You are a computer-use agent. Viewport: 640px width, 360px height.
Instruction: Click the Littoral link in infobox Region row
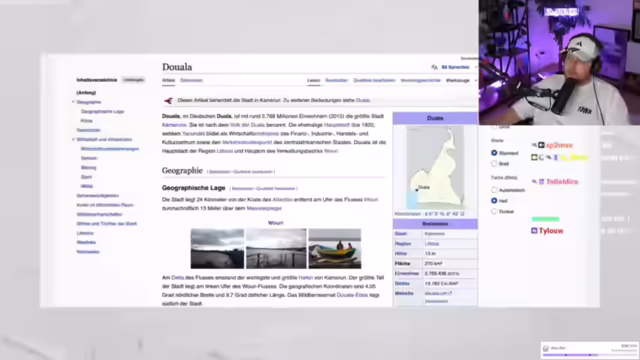(x=432, y=244)
